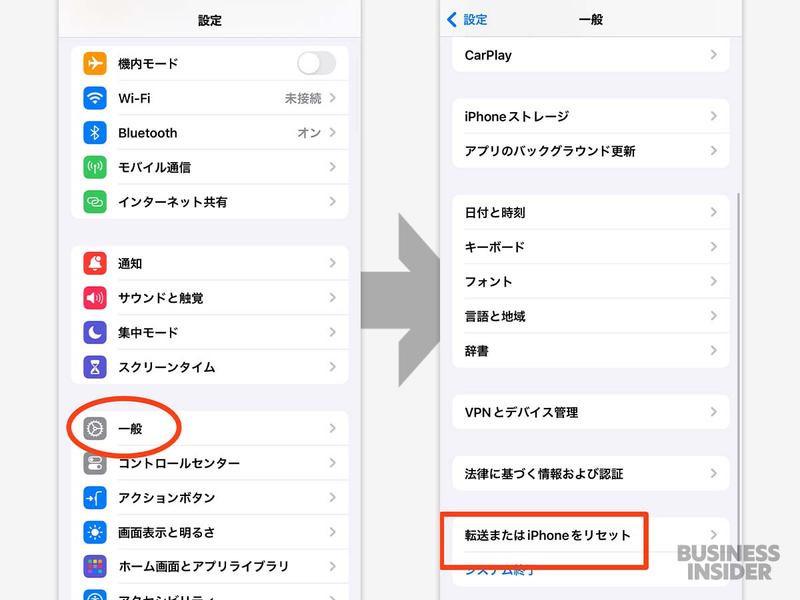Open chevron on 辞書 row
Image resolution: width=800 pixels, height=600 pixels.
714,351
